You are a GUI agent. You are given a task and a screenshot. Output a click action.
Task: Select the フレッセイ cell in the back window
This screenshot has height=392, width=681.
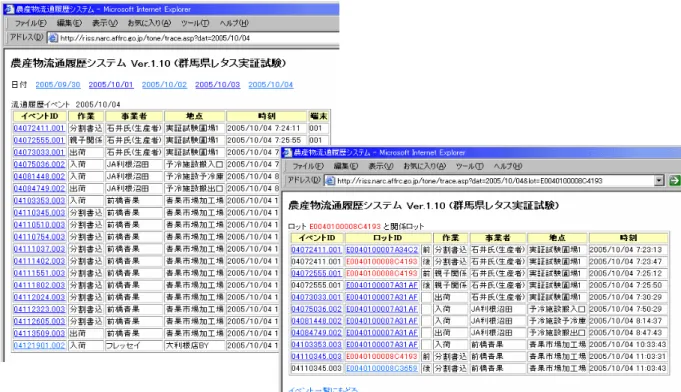click(134, 346)
